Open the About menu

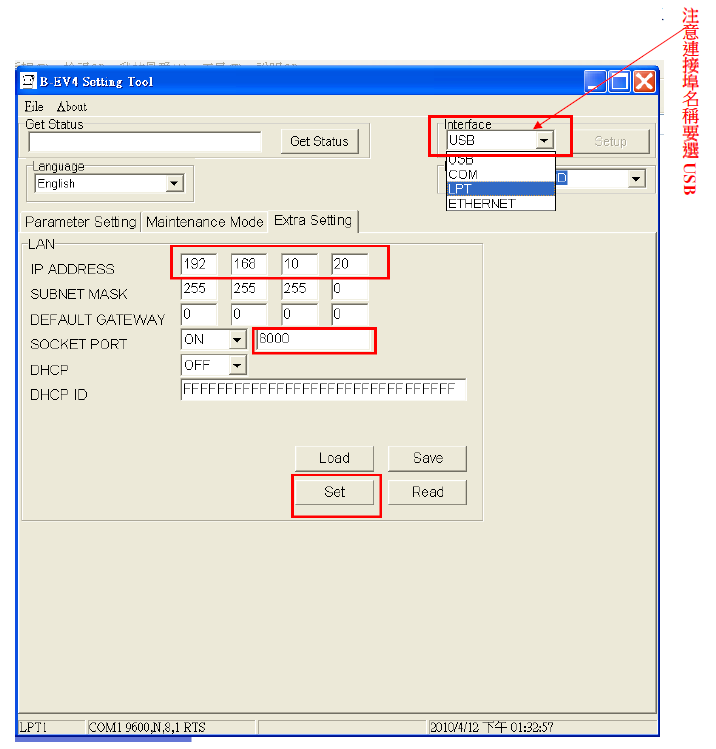[x=71, y=106]
